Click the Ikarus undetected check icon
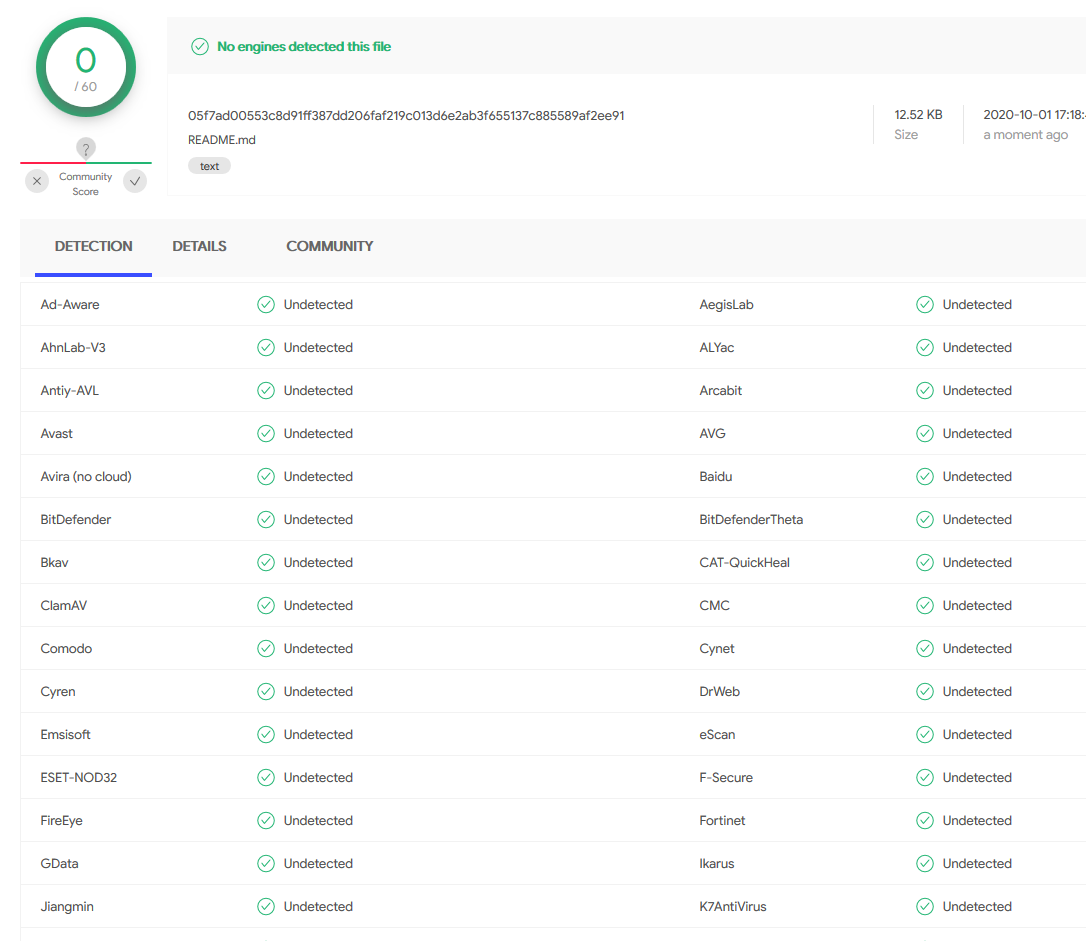Screen dimensions: 1086x941 point(925,863)
